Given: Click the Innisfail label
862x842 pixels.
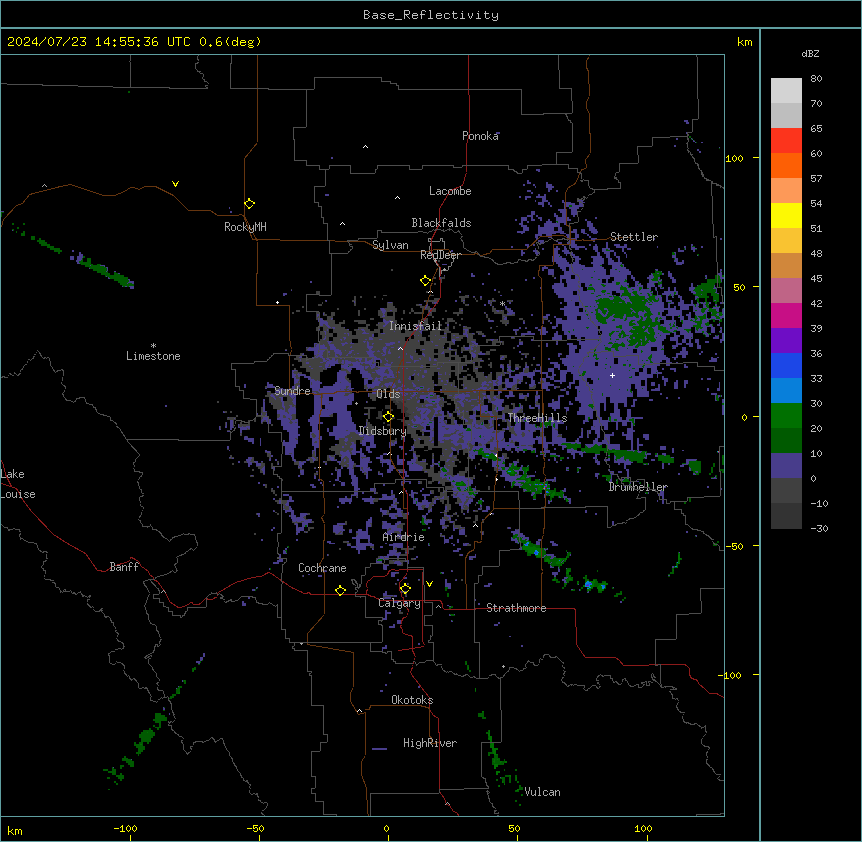Looking at the screenshot, I should (x=416, y=326).
